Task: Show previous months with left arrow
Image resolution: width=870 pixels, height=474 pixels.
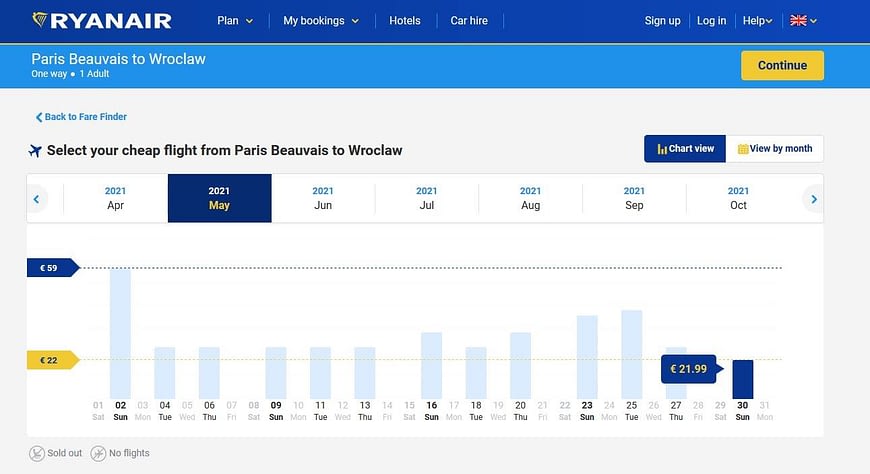Action: [37, 199]
